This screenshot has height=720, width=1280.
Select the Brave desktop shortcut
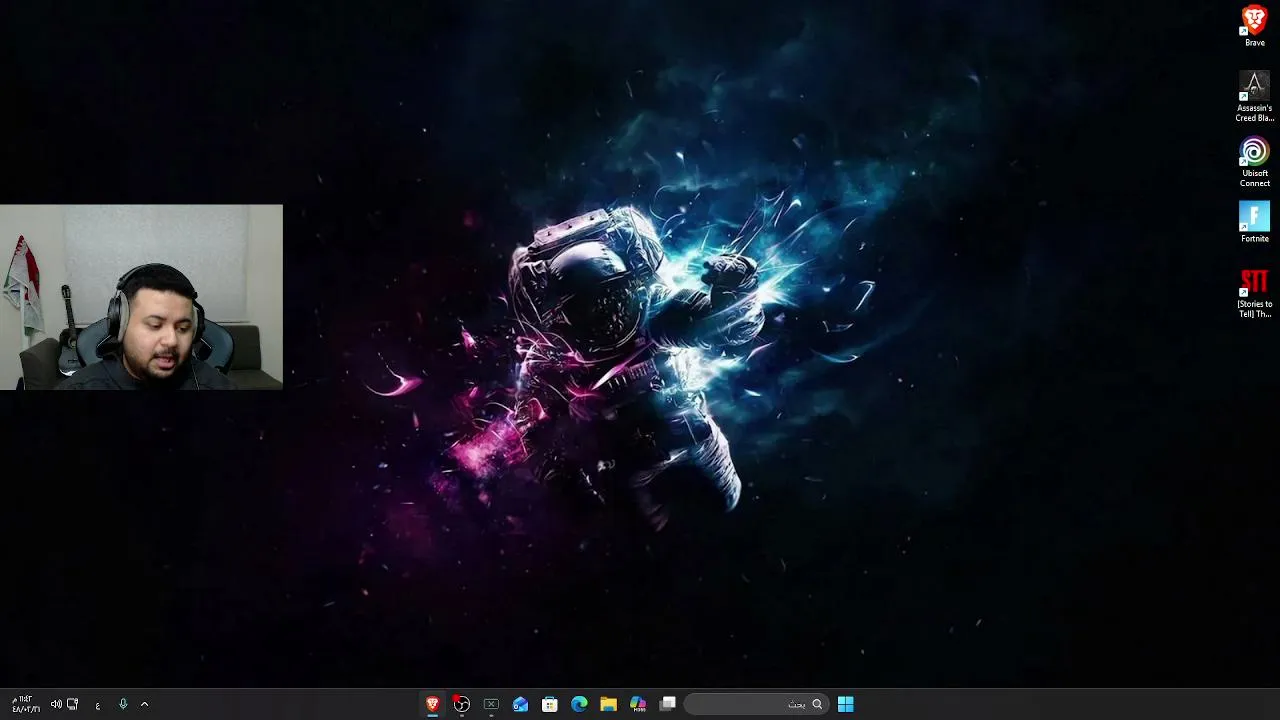(1254, 26)
